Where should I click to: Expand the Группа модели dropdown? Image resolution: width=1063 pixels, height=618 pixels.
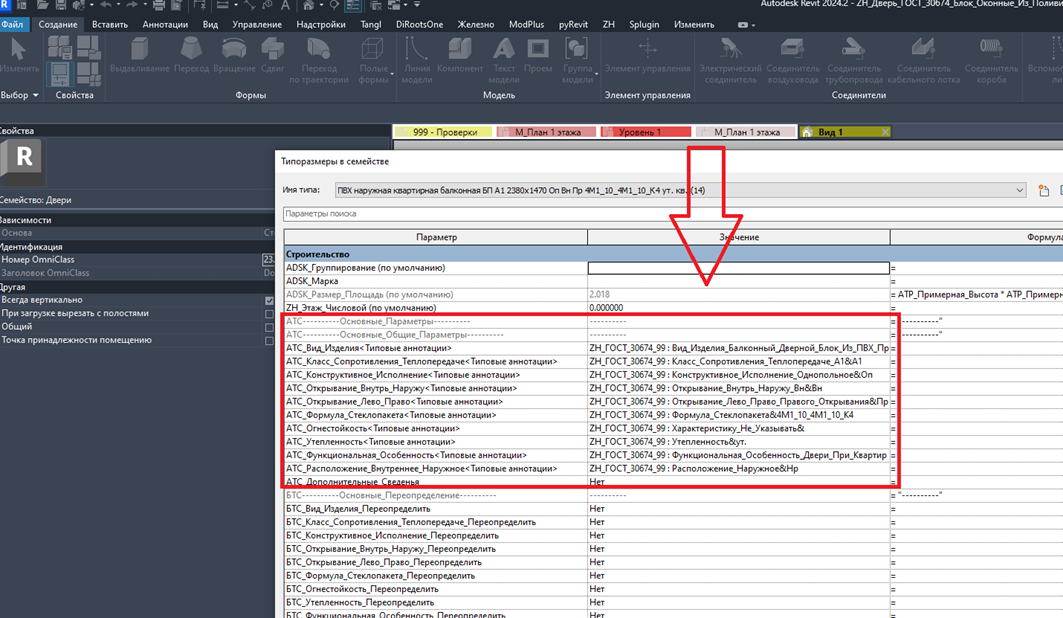(597, 73)
